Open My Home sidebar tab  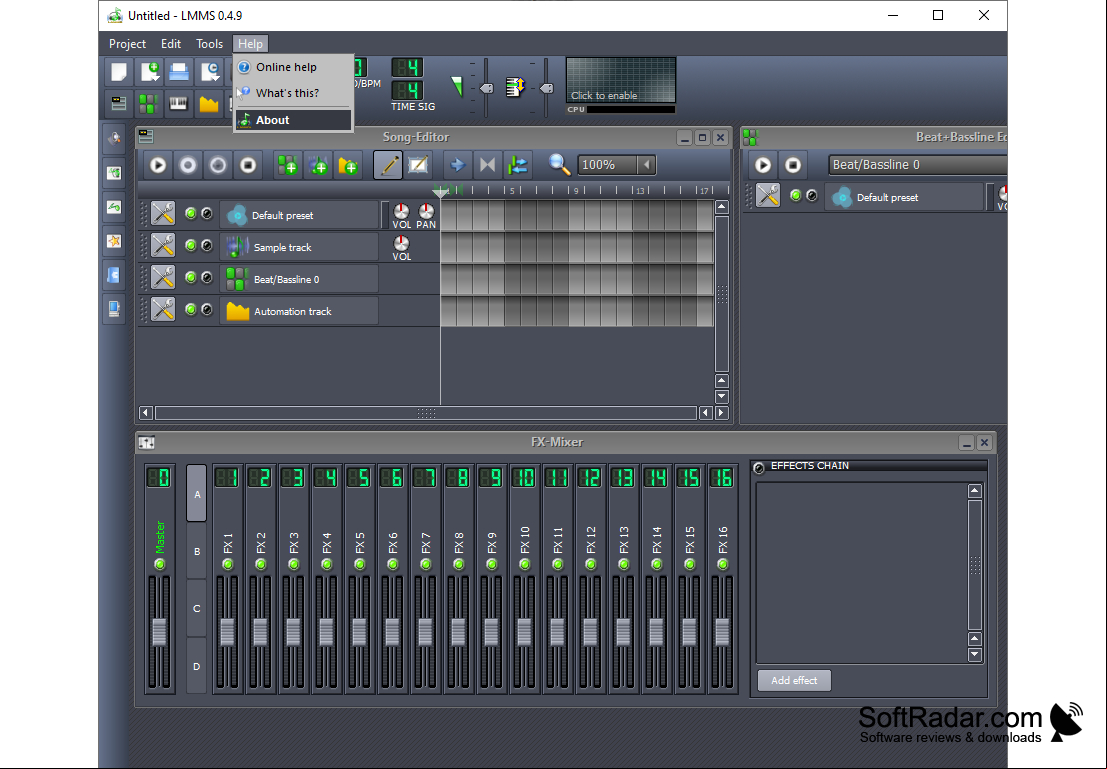[x=114, y=275]
